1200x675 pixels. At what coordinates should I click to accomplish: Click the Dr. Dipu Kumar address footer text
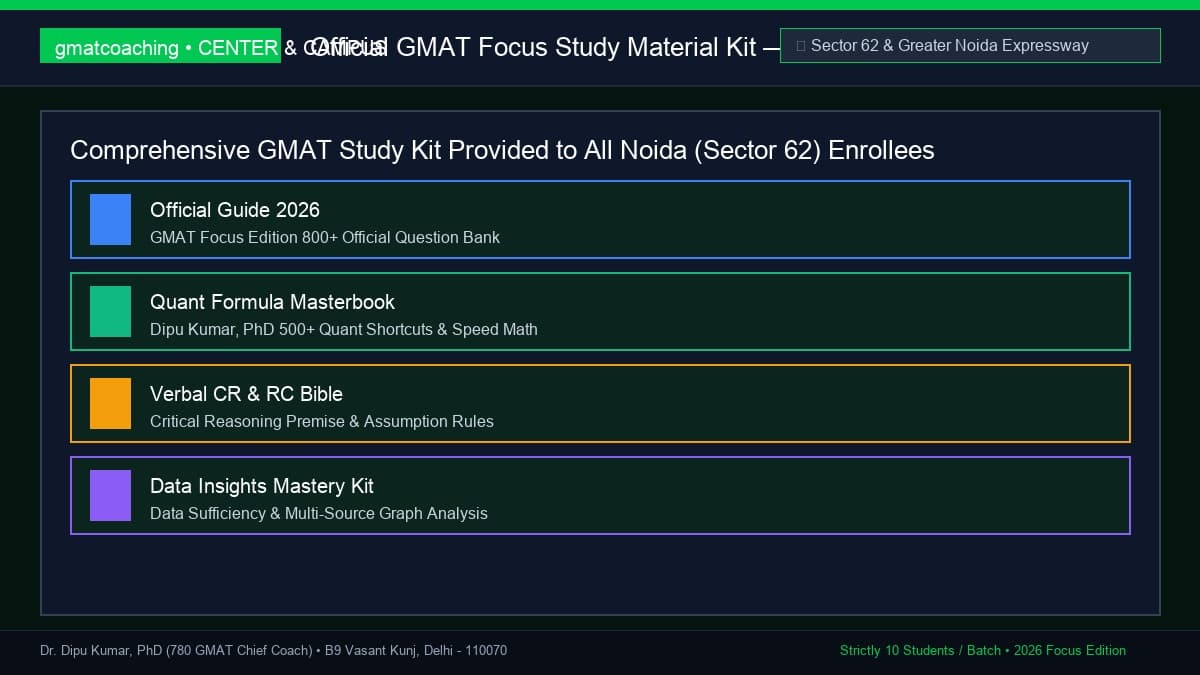click(x=273, y=651)
